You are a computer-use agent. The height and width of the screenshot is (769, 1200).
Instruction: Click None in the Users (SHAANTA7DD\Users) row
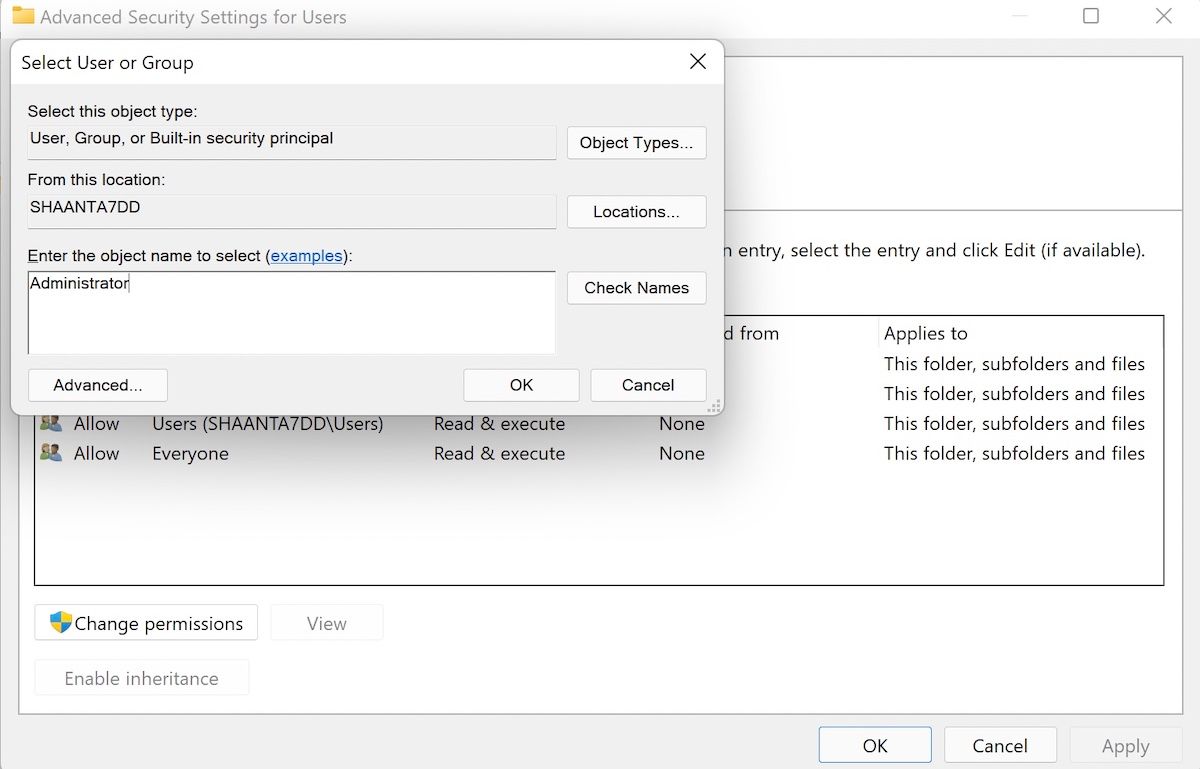[682, 424]
